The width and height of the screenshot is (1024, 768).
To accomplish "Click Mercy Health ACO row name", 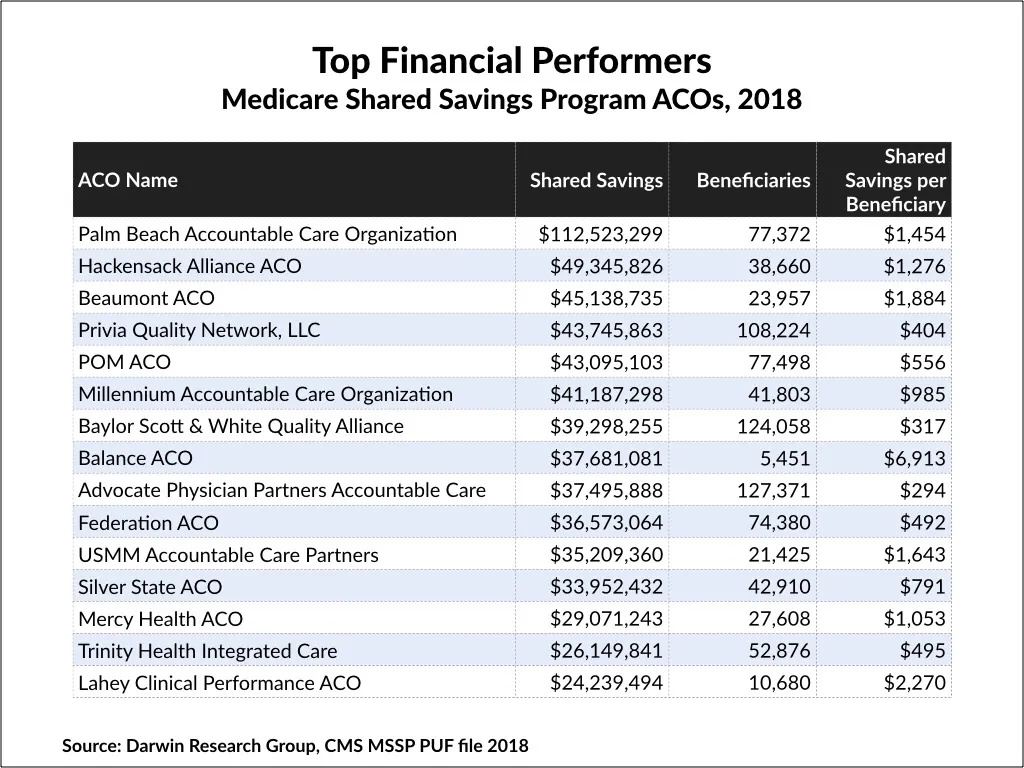I will [161, 619].
